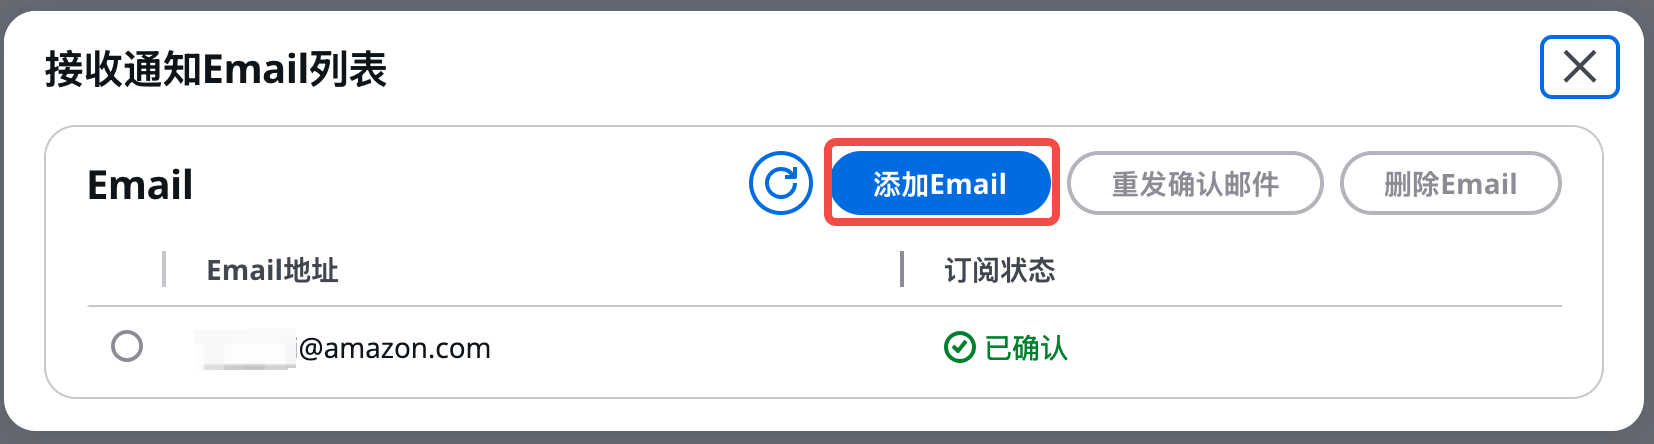Click the 重发确认邮件 button

1195,183
